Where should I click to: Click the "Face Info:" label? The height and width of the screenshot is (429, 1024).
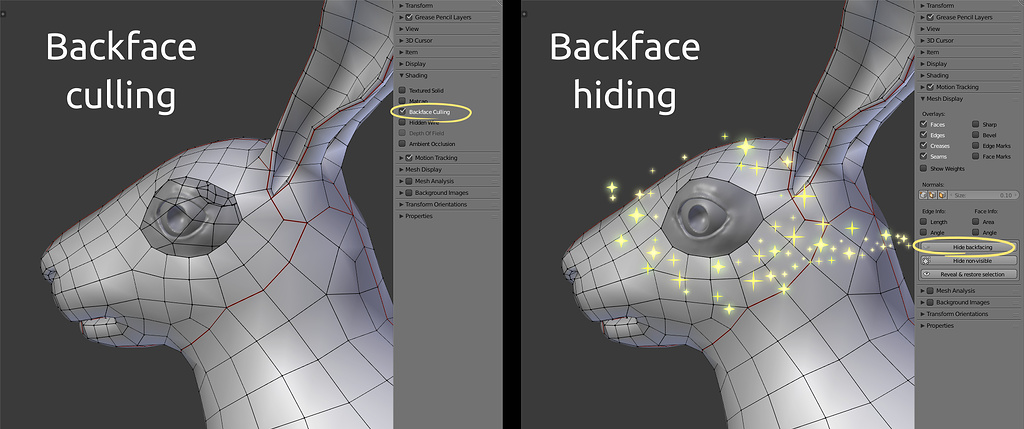[x=984, y=212]
